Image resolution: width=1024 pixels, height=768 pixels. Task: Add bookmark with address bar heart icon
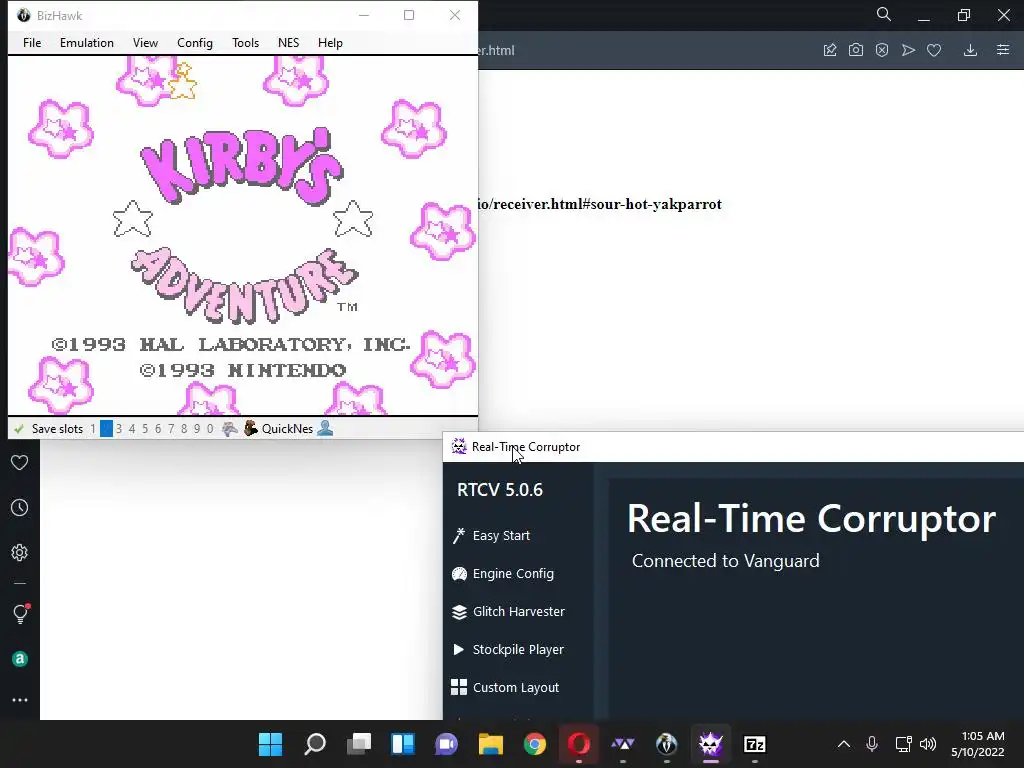click(934, 50)
